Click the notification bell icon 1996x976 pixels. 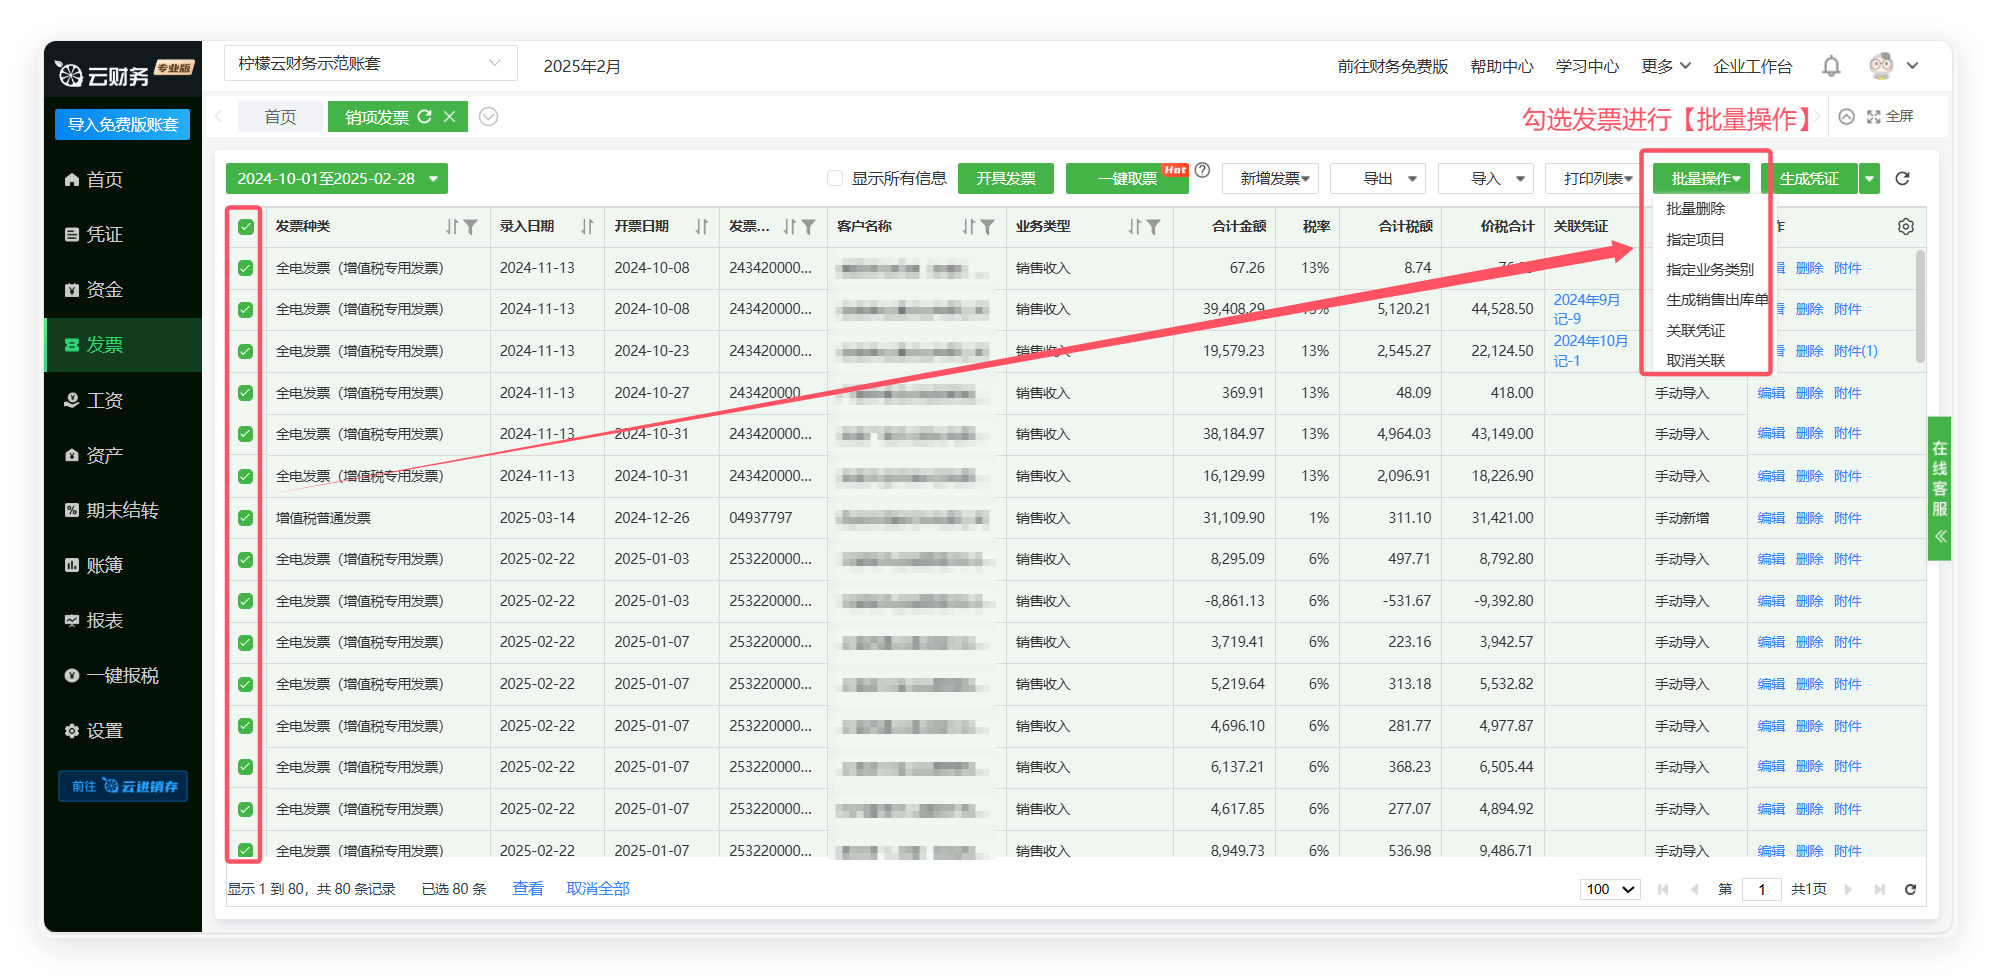point(1831,66)
